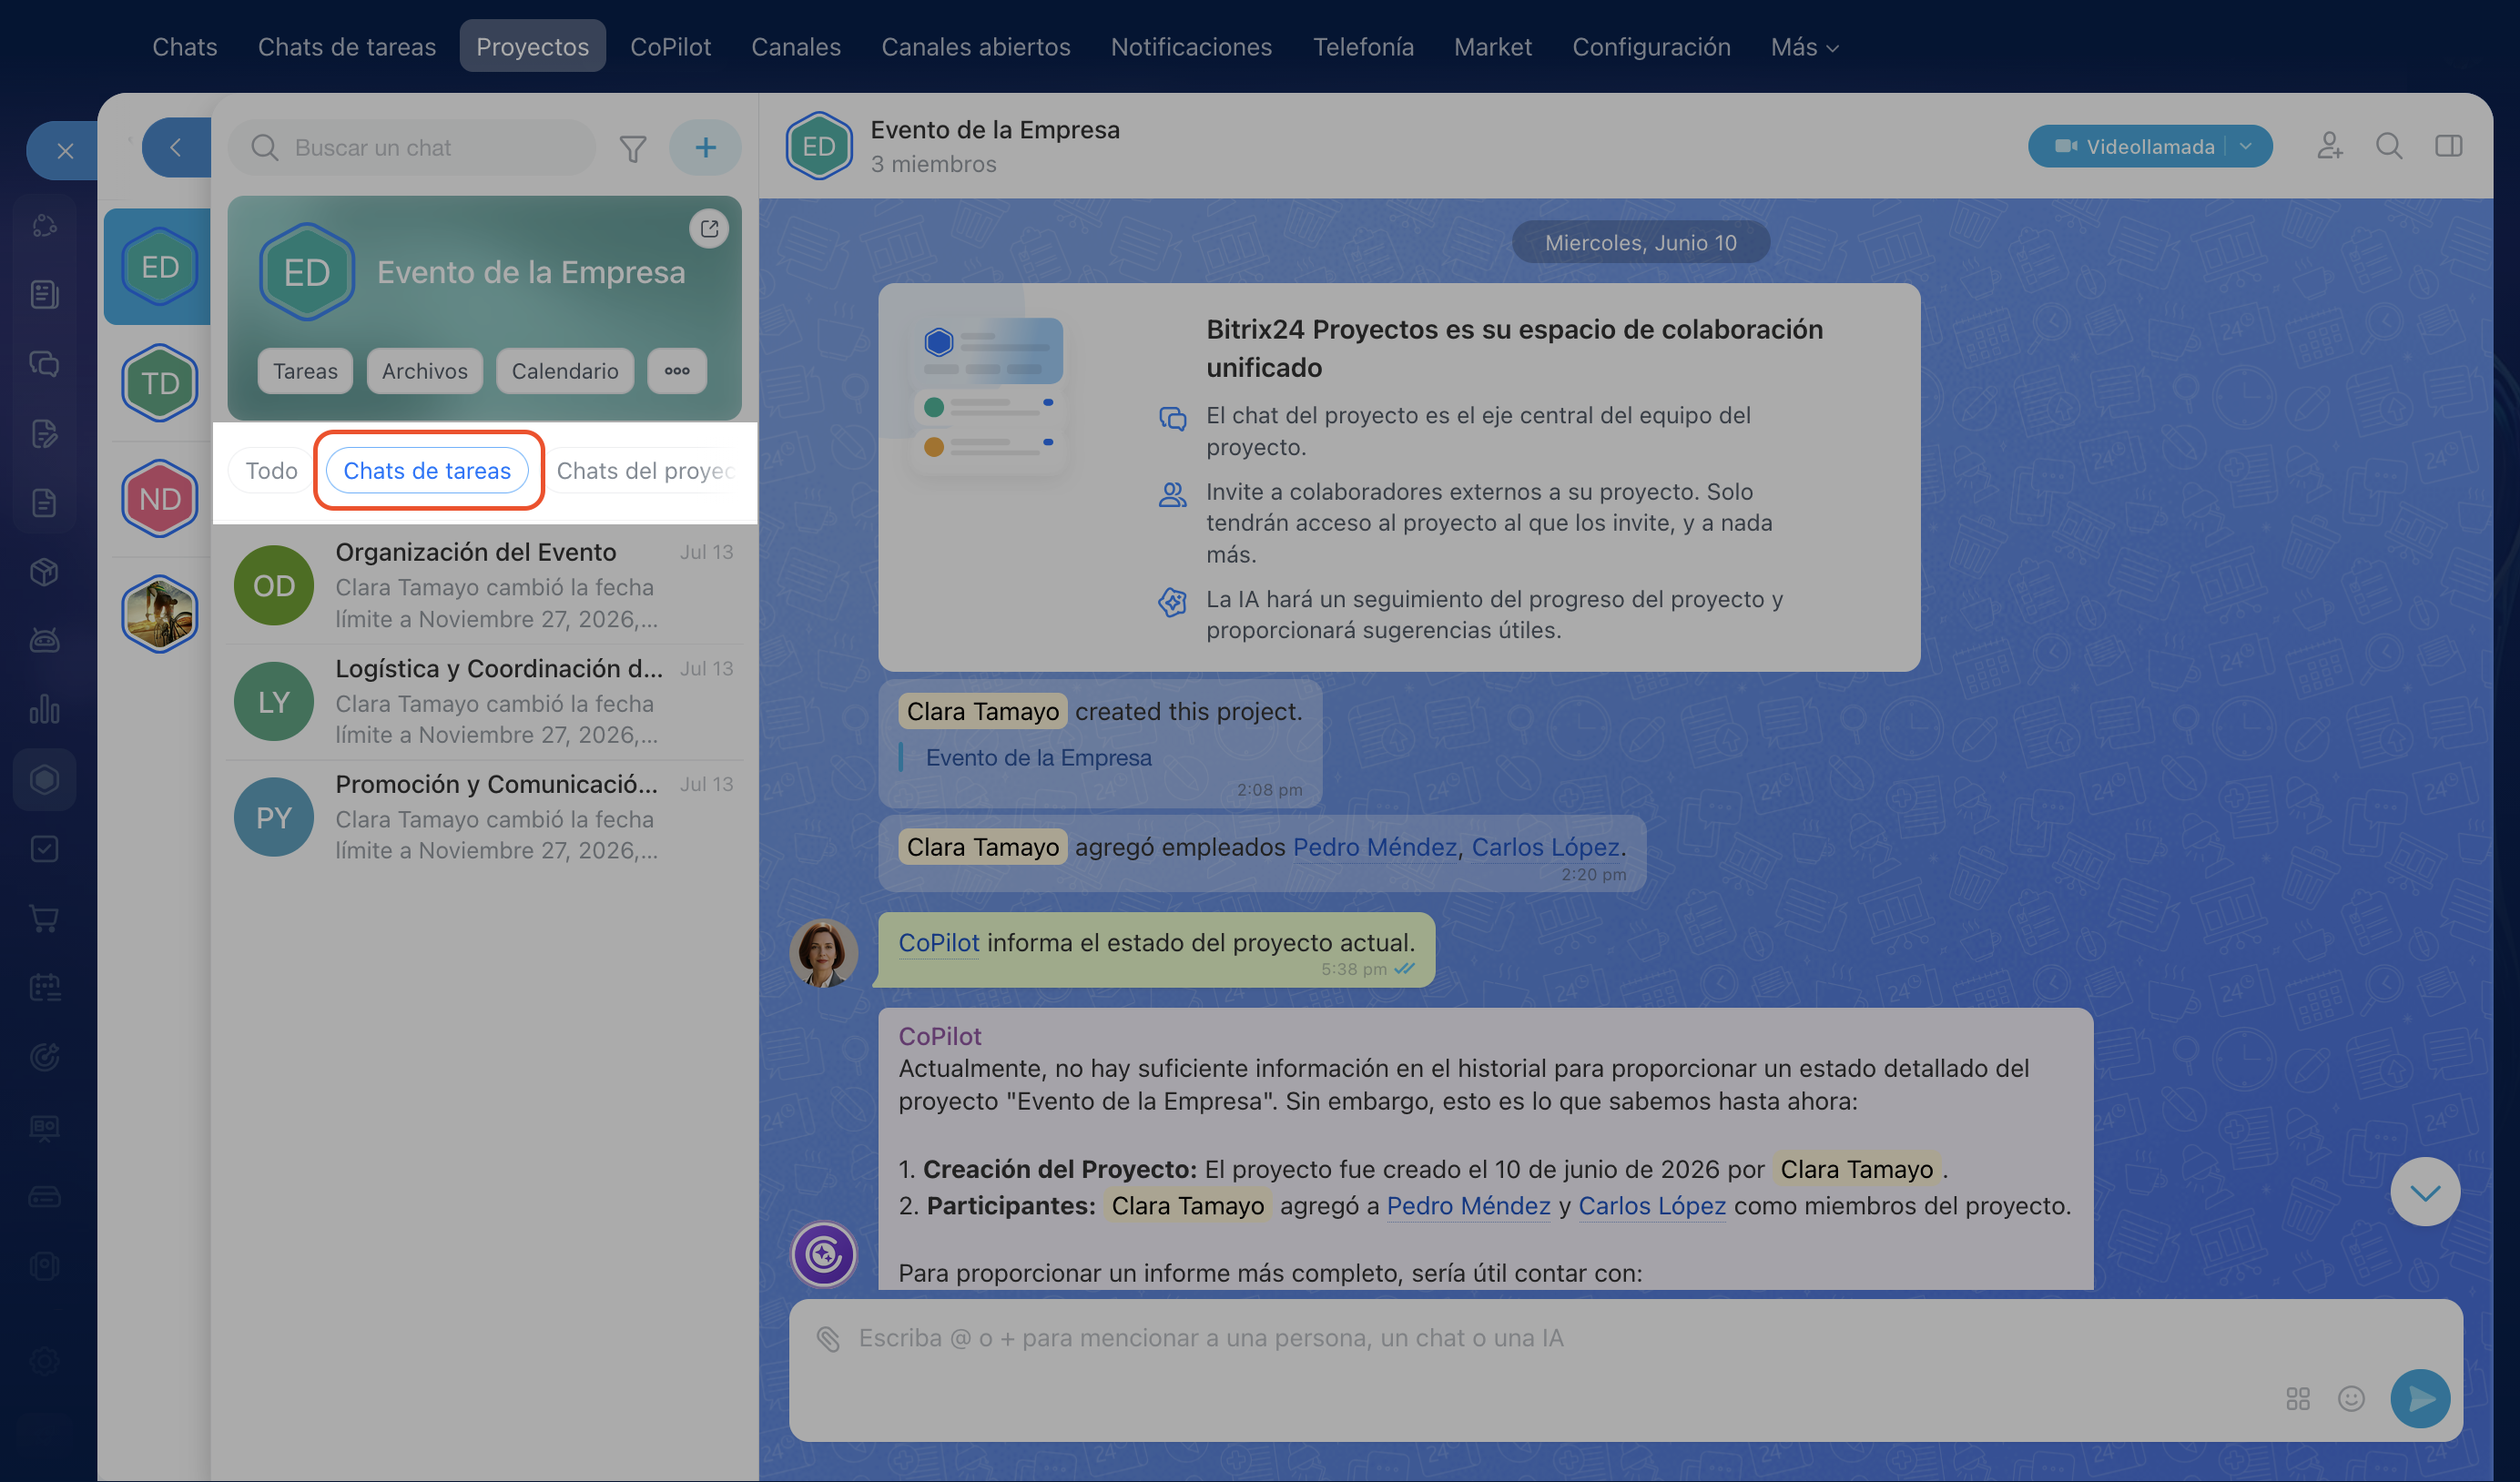
Task: Select the highlighted hexagon Projects sidebar icon
Action: pyautogui.click(x=44, y=780)
